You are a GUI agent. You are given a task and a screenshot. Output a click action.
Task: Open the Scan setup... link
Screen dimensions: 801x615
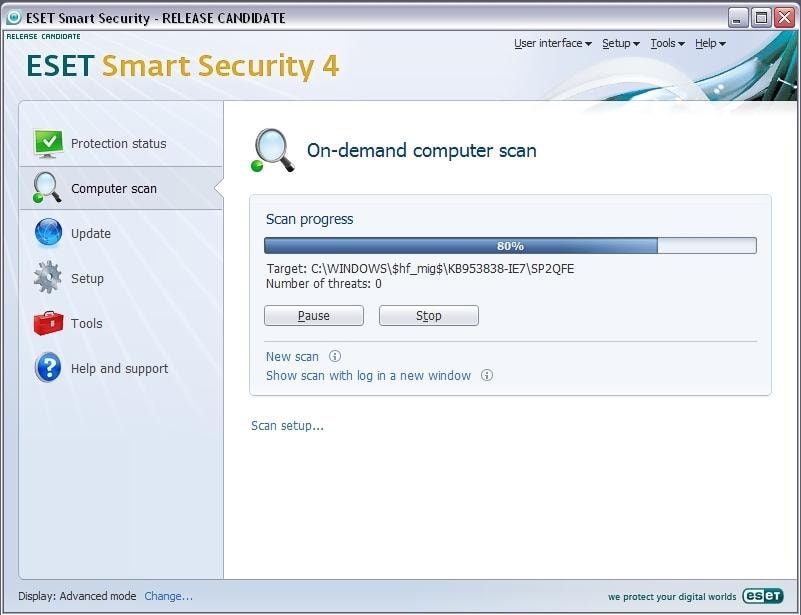[287, 425]
